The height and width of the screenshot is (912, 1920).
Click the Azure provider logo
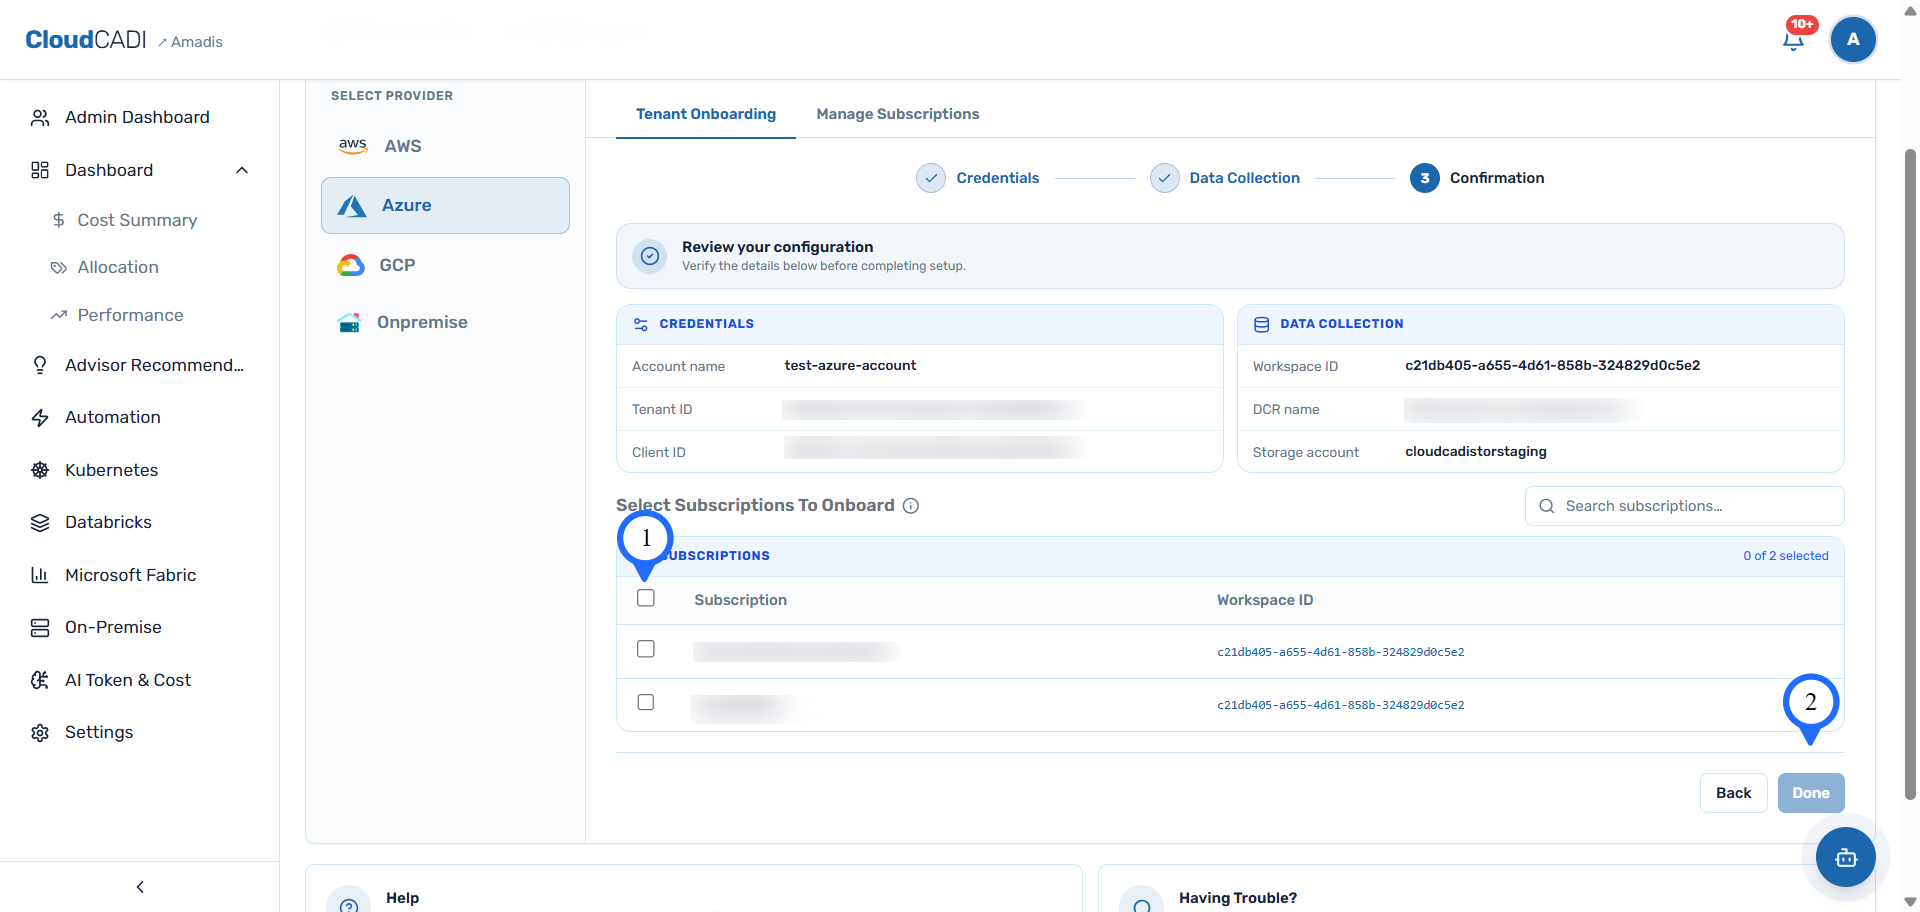pyautogui.click(x=352, y=206)
